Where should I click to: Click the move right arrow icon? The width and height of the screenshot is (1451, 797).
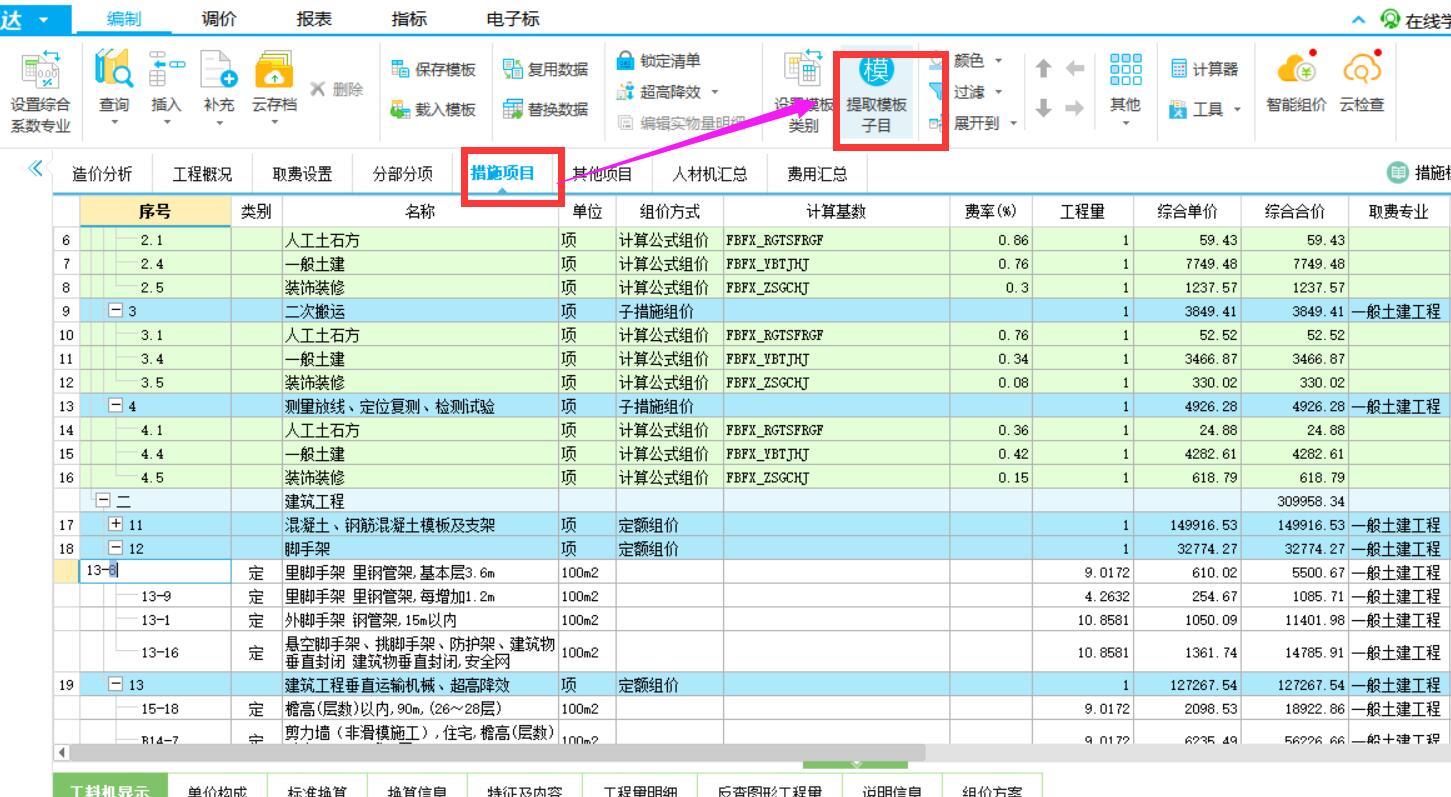pyautogui.click(x=1075, y=109)
